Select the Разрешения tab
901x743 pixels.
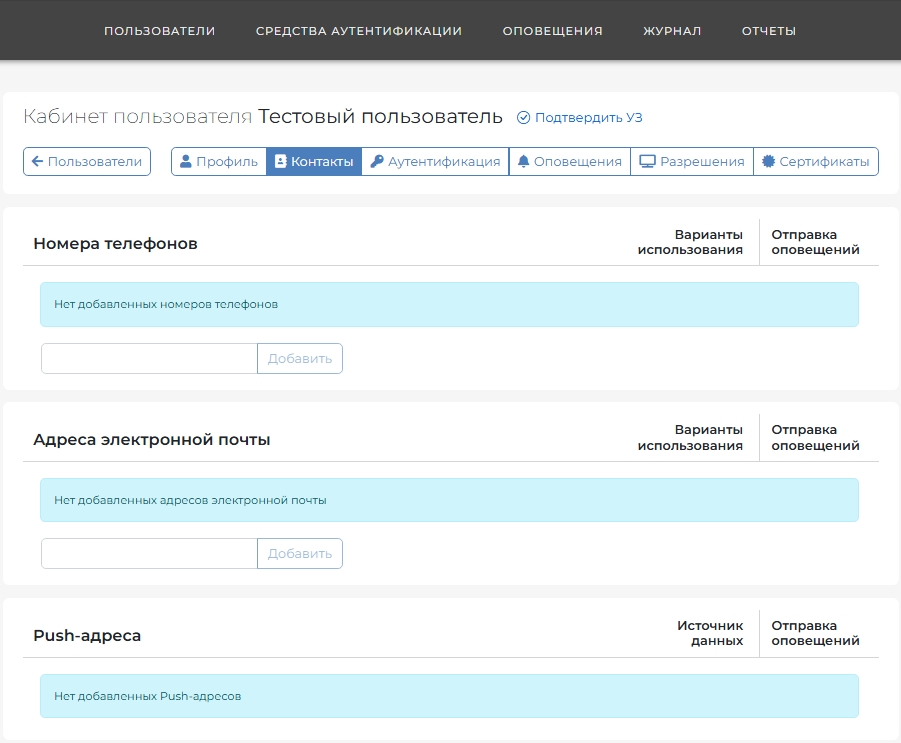pyautogui.click(x=692, y=161)
